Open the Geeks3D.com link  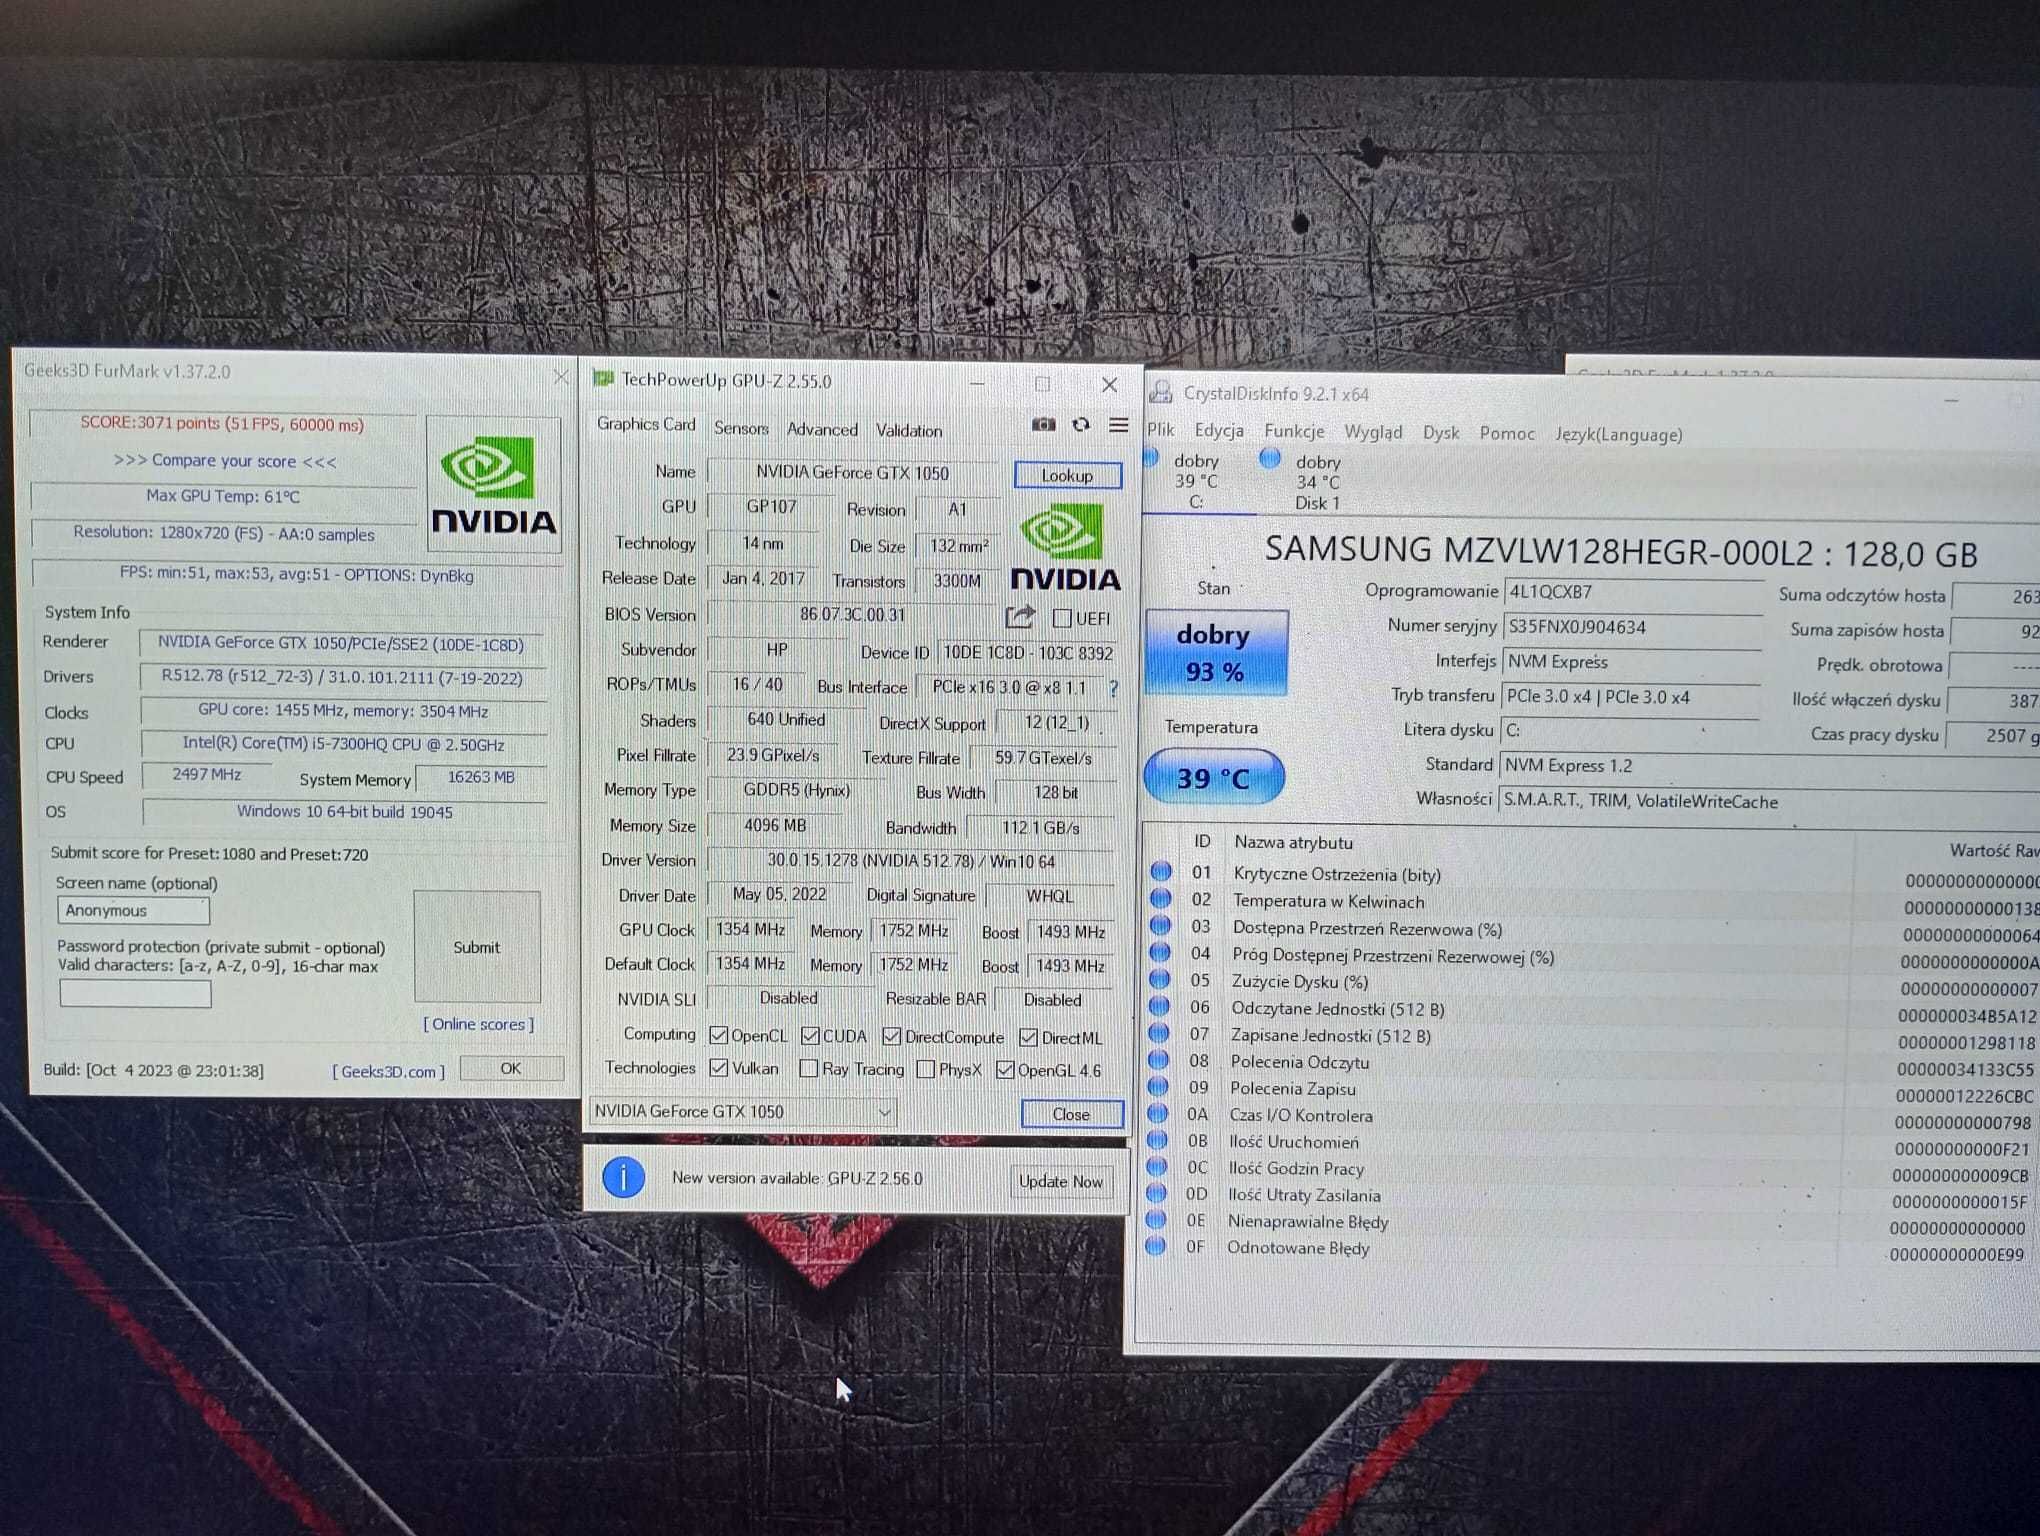pos(389,1071)
